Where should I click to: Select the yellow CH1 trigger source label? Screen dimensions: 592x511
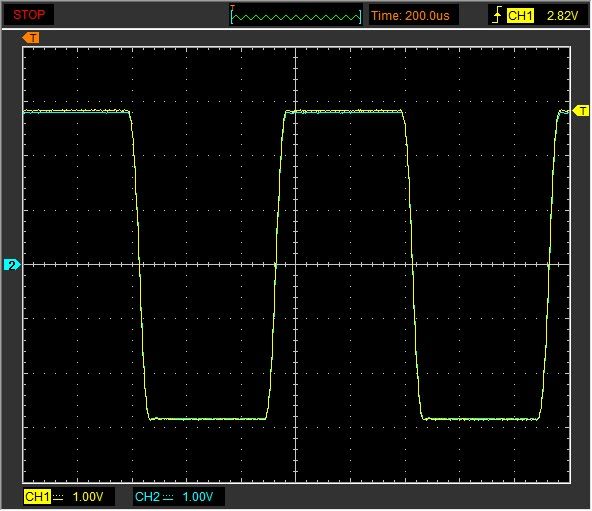[520, 16]
